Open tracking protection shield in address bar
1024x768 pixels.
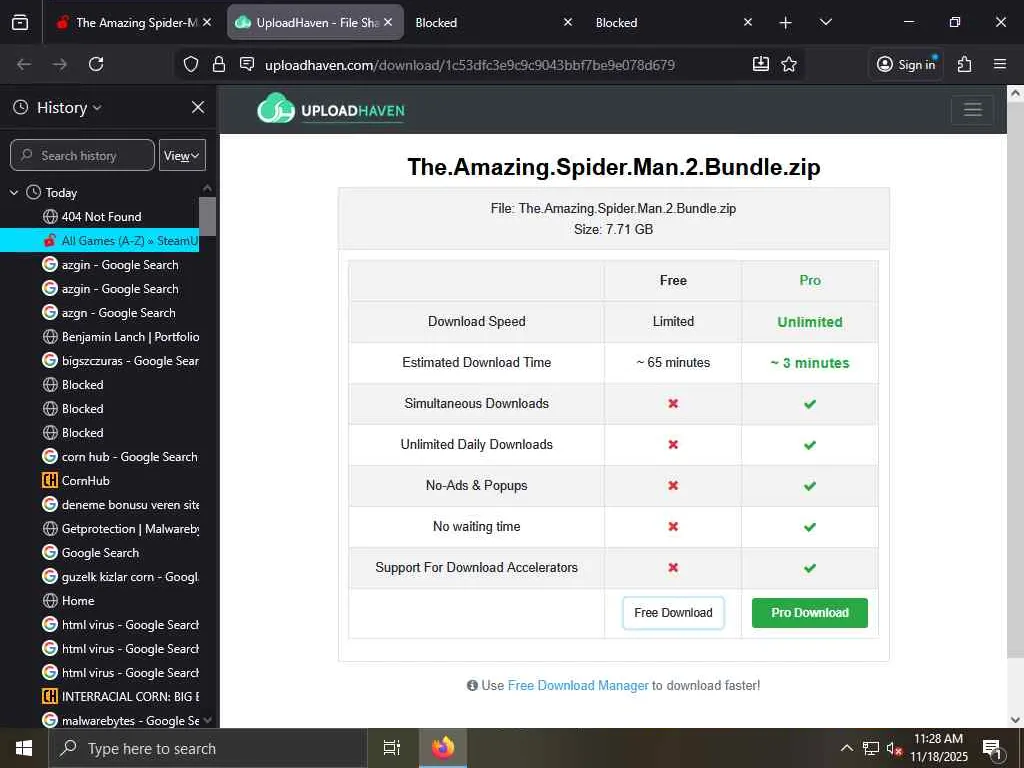(191, 64)
